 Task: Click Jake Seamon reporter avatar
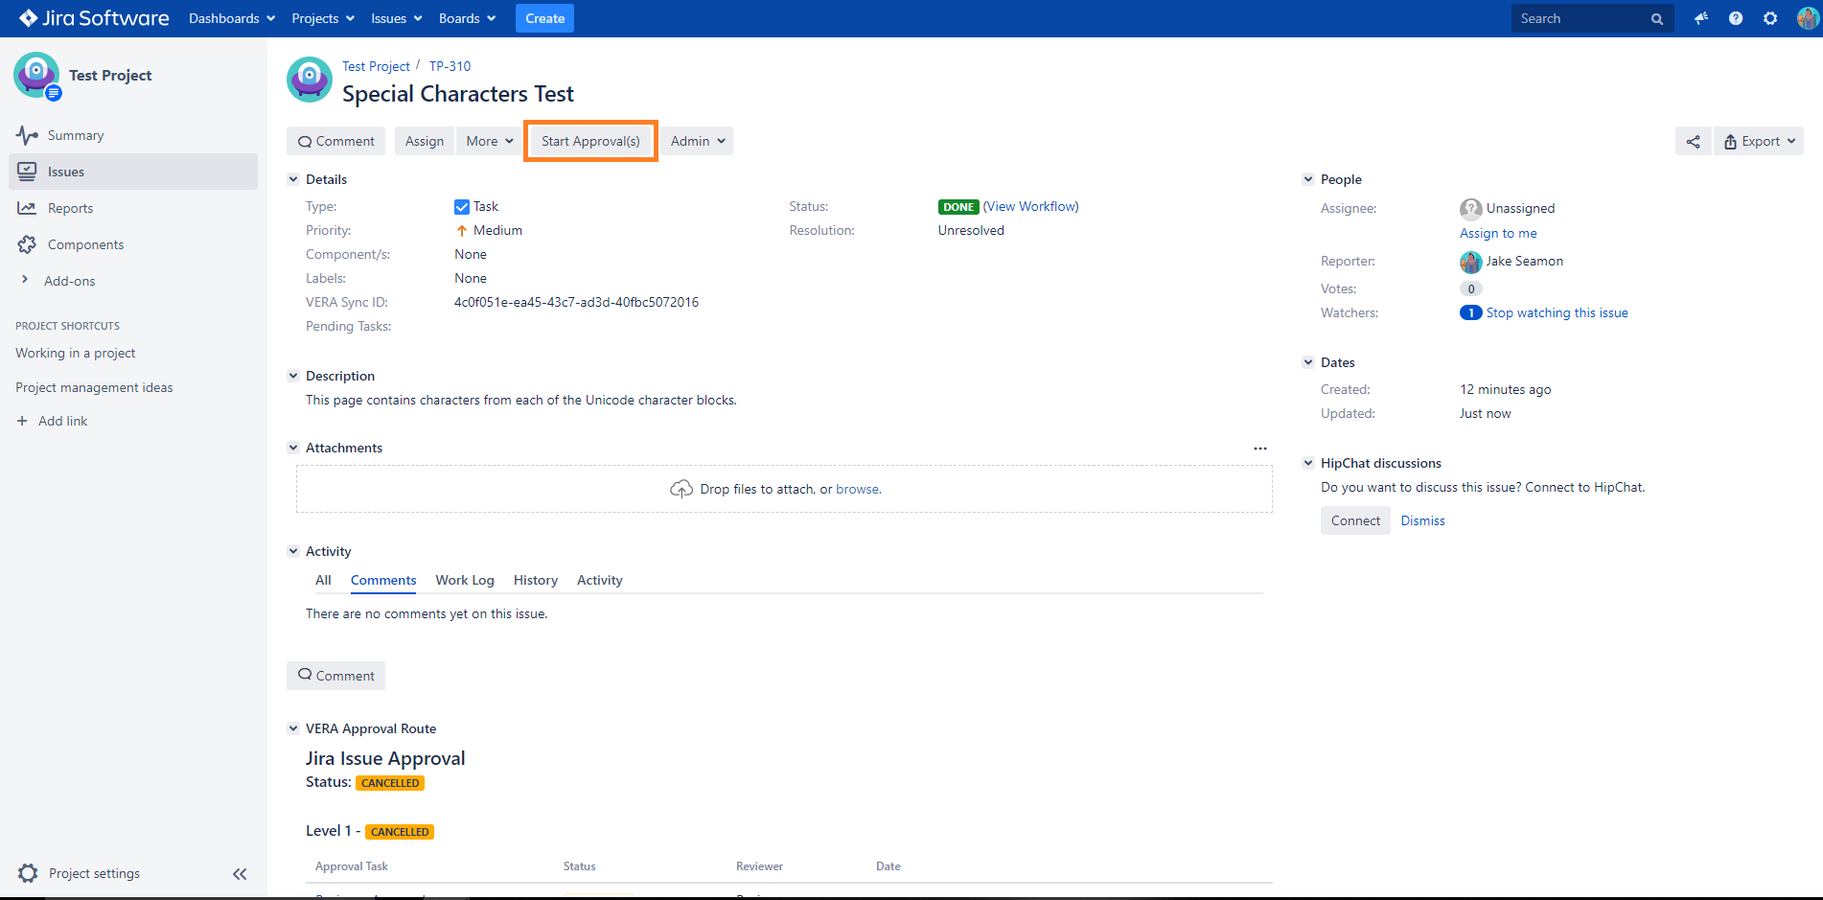(1470, 262)
